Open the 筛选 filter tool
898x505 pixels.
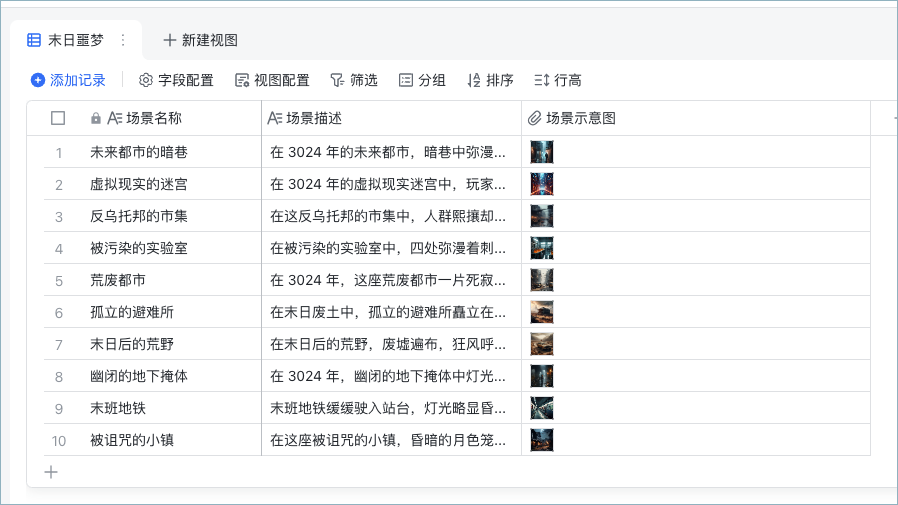(x=354, y=80)
